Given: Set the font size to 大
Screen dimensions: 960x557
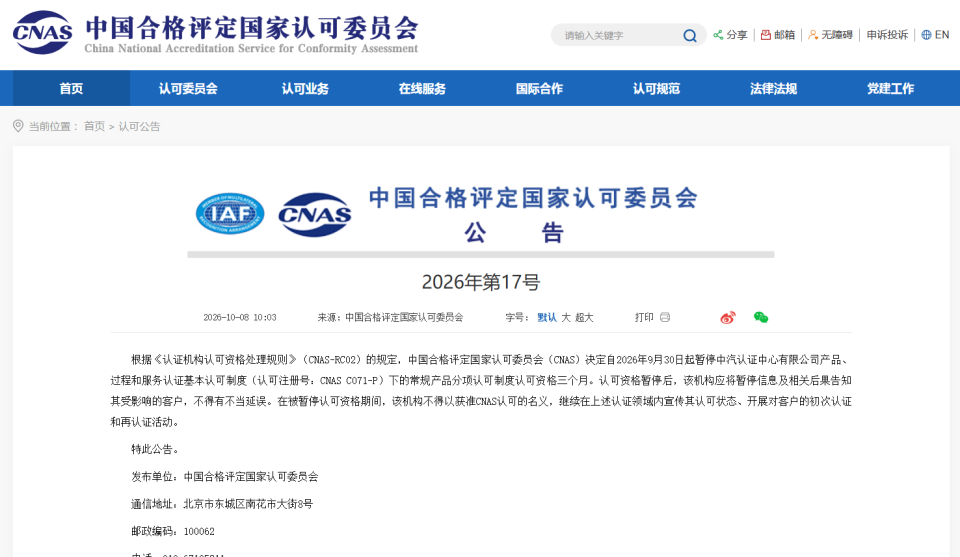Looking at the screenshot, I should pos(566,317).
